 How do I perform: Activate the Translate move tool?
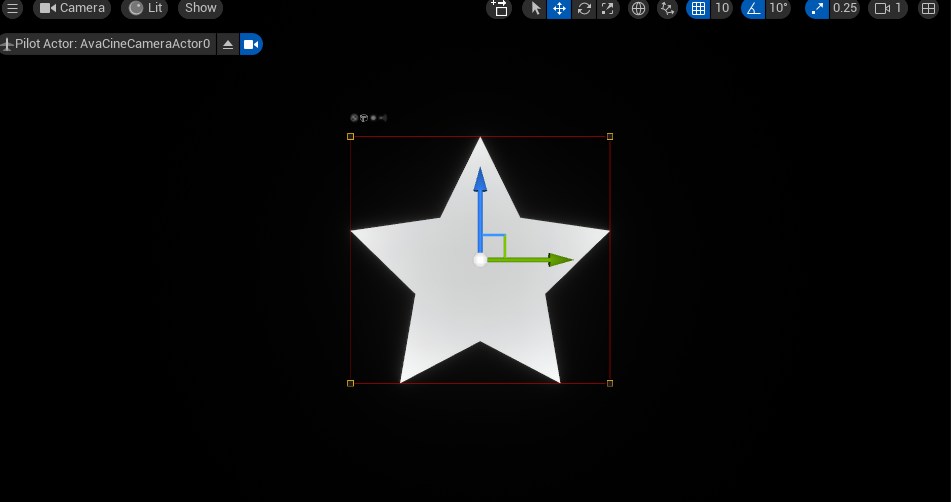559,8
